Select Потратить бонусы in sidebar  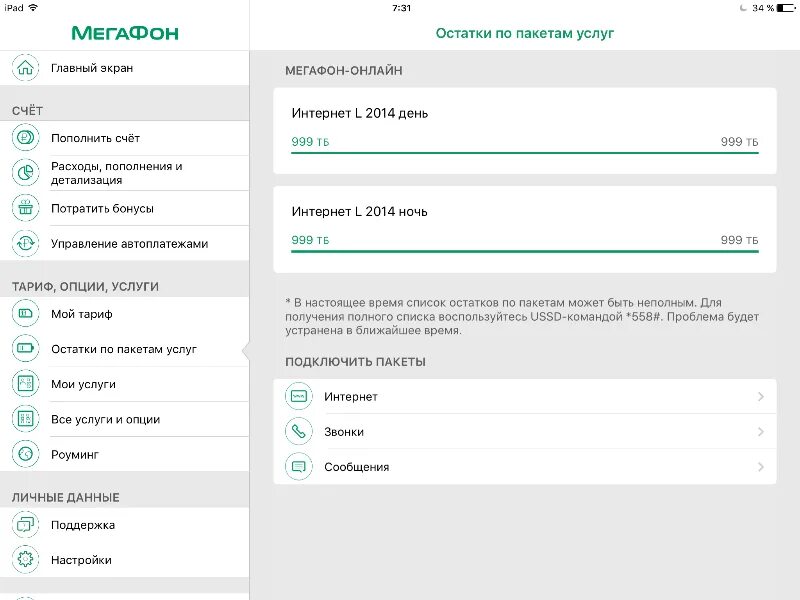point(124,208)
